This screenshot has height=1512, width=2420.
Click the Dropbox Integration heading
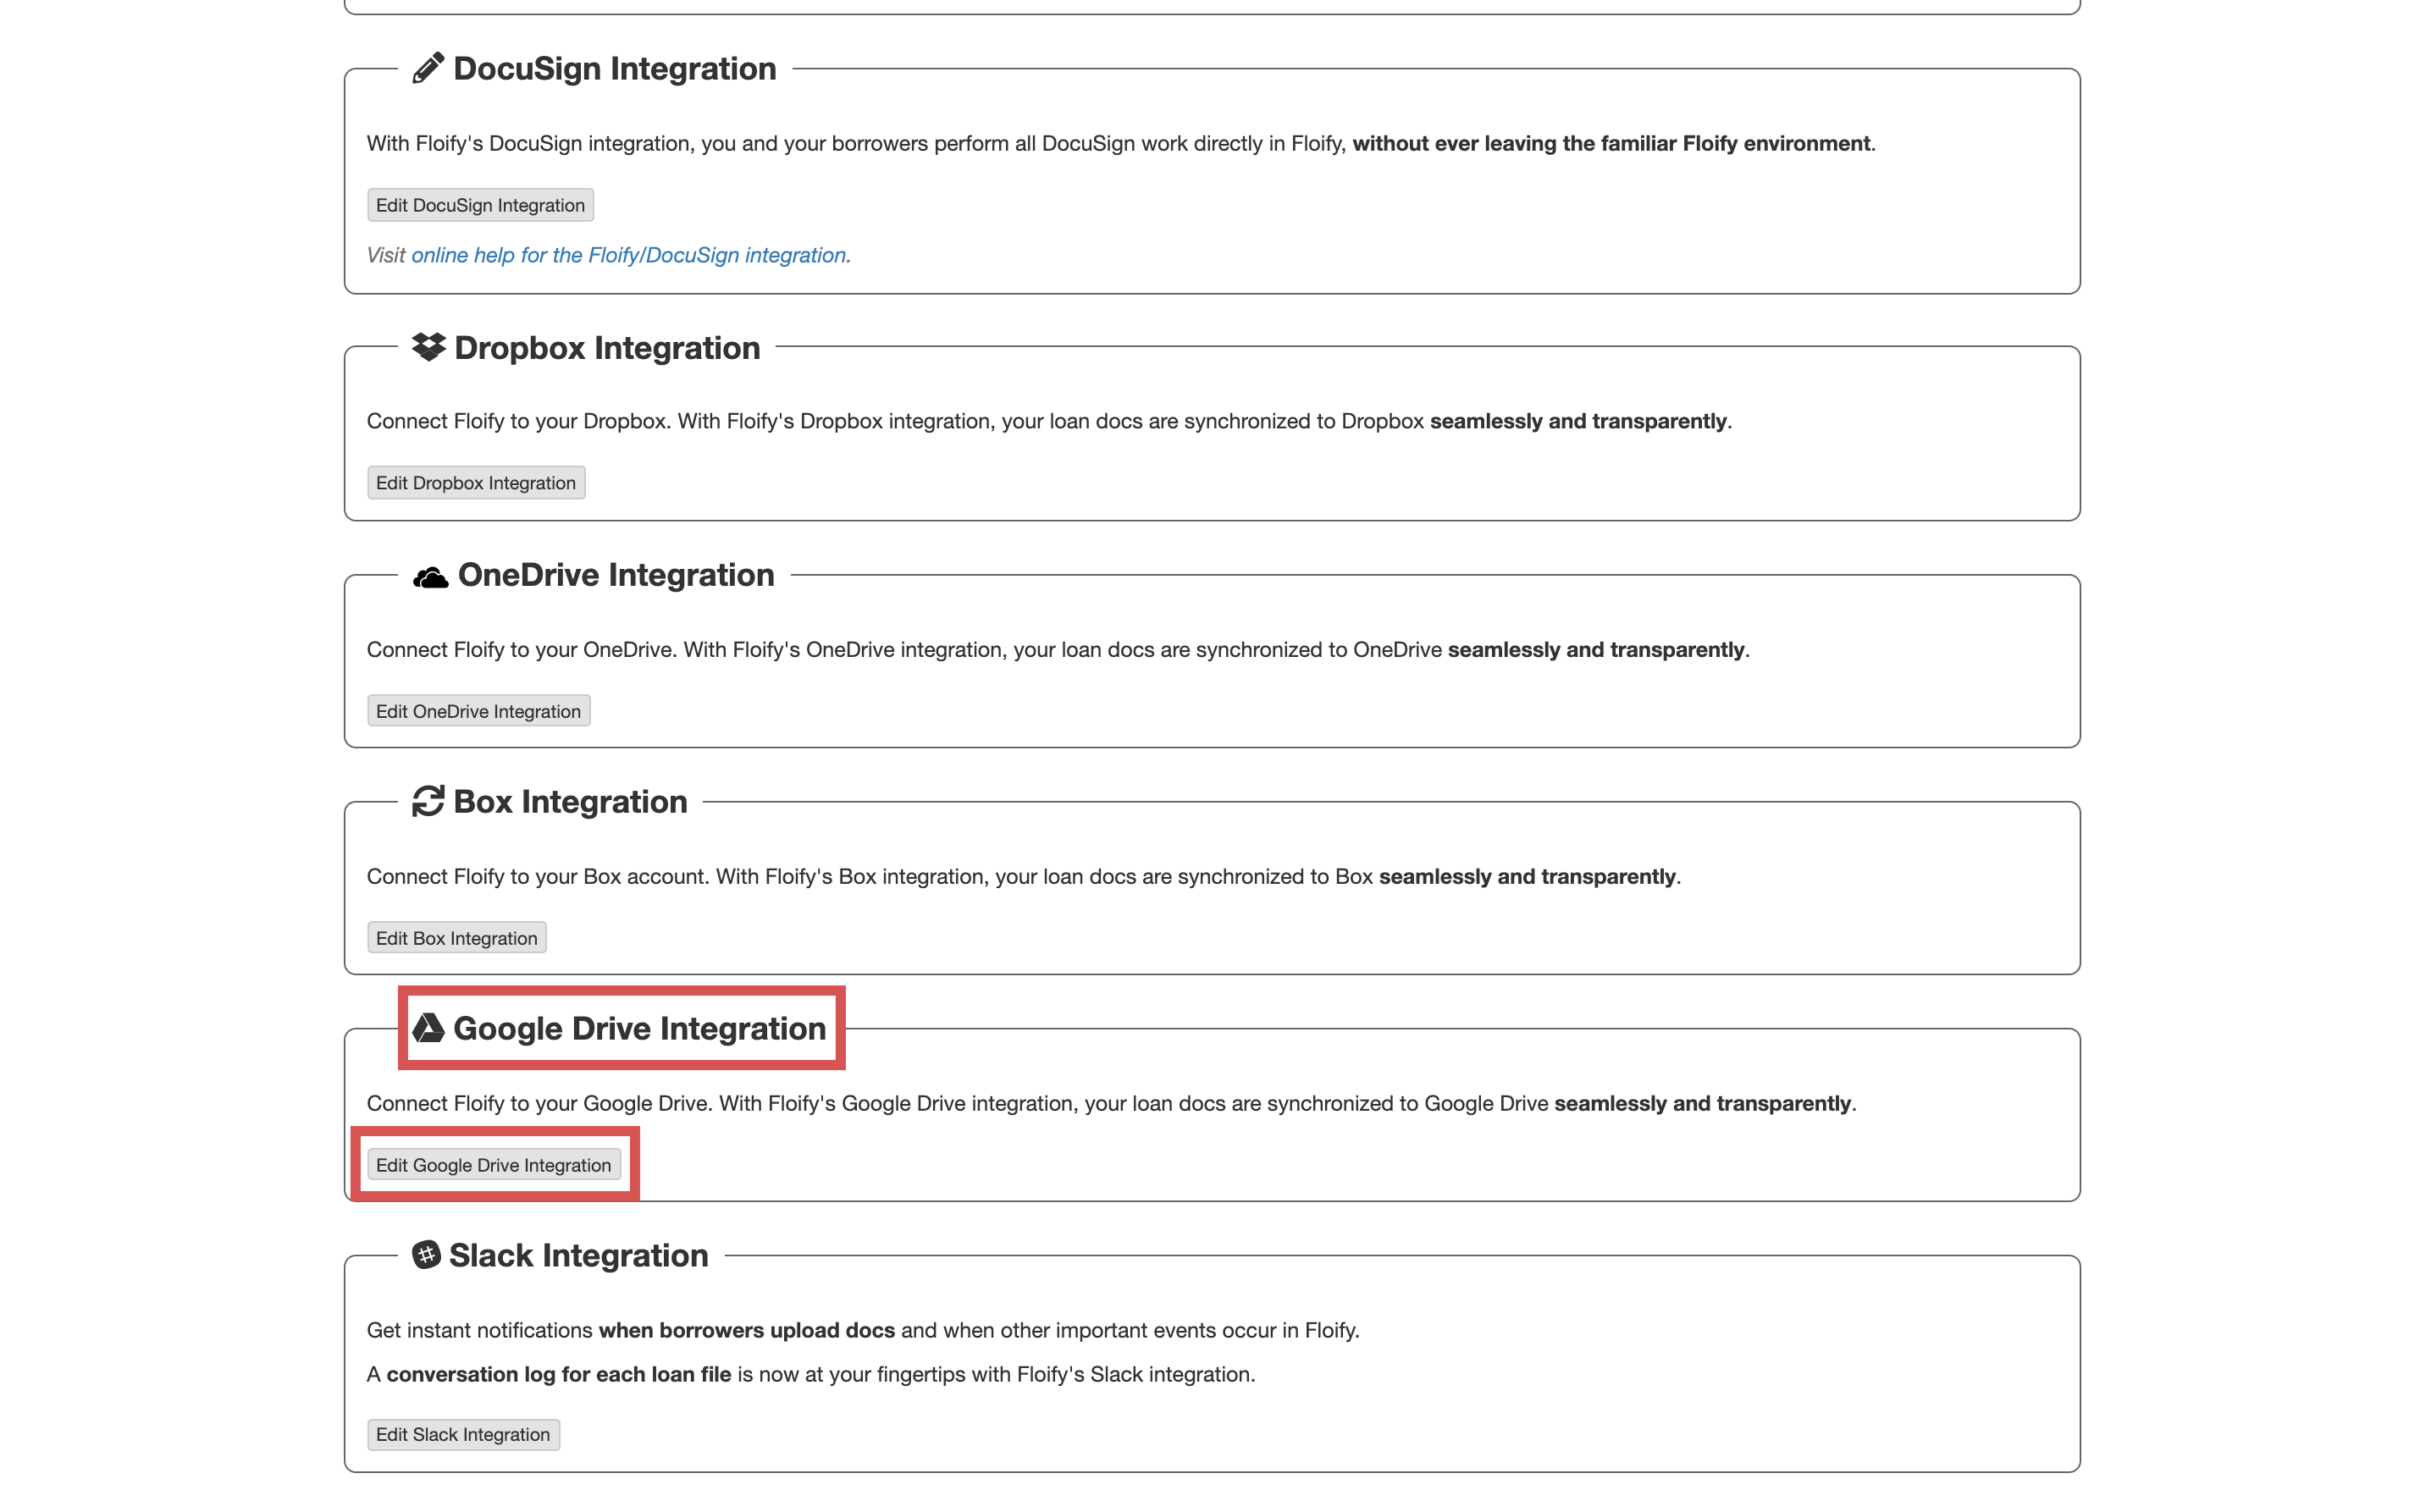(606, 348)
